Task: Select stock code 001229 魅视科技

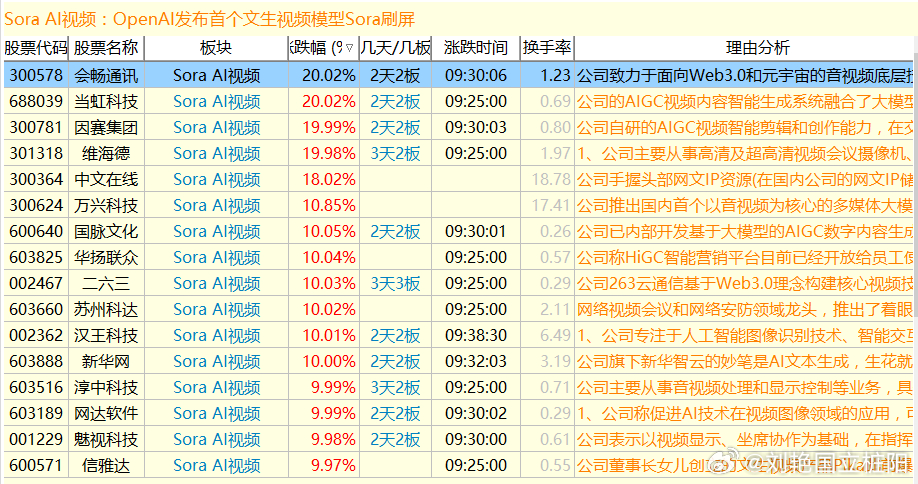Action: pyautogui.click(x=36, y=439)
